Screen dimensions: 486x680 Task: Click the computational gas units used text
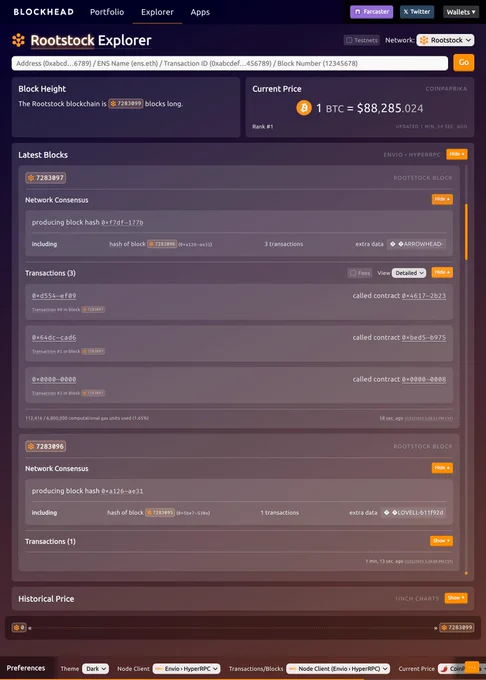tap(87, 418)
